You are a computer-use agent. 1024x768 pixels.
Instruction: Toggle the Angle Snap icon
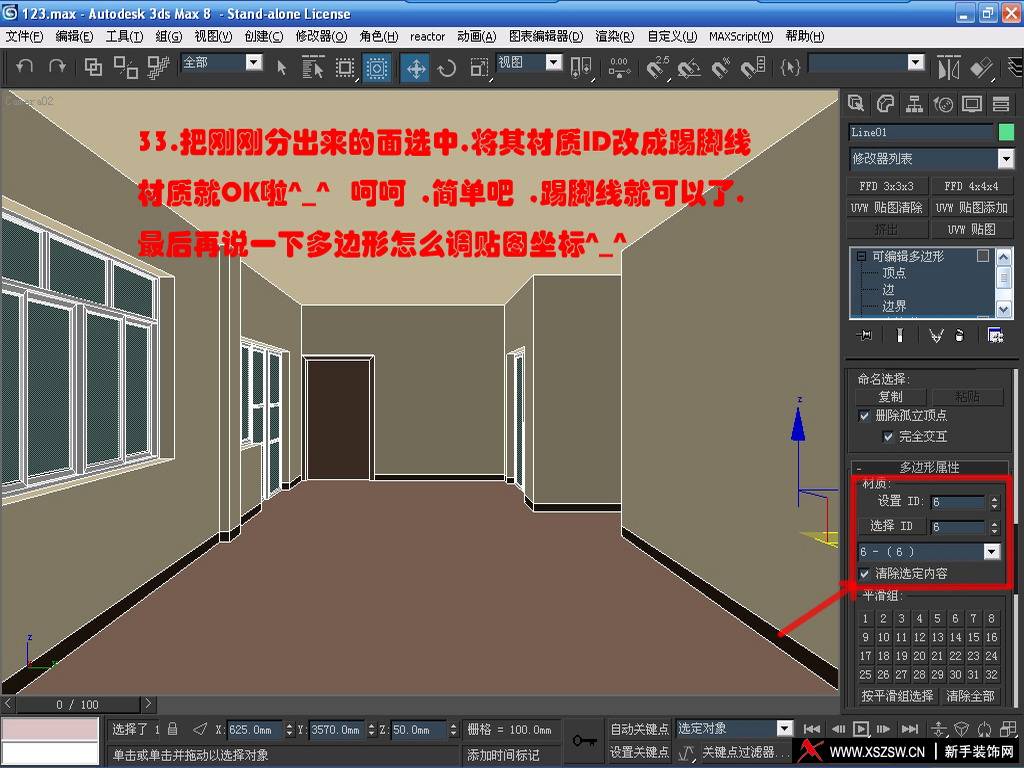click(x=688, y=67)
